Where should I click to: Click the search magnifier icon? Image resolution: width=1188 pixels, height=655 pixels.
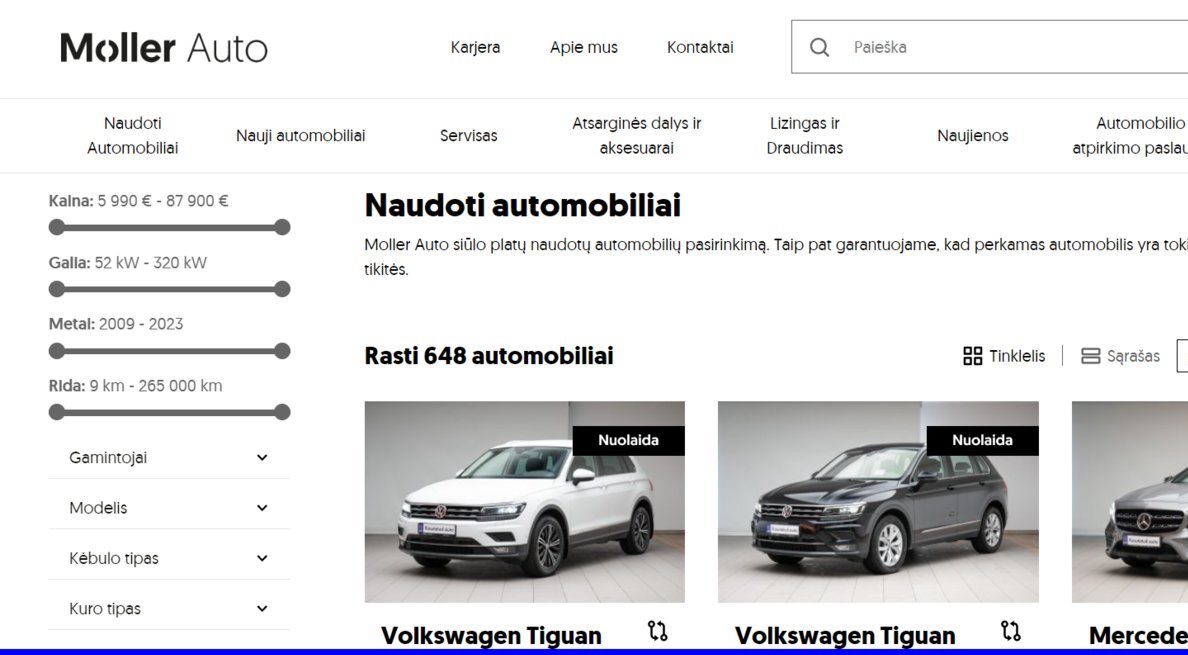tap(819, 47)
